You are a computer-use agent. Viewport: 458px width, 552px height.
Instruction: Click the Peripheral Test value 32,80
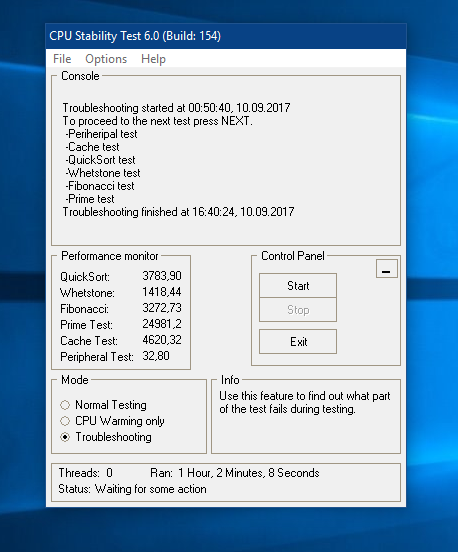click(x=156, y=356)
